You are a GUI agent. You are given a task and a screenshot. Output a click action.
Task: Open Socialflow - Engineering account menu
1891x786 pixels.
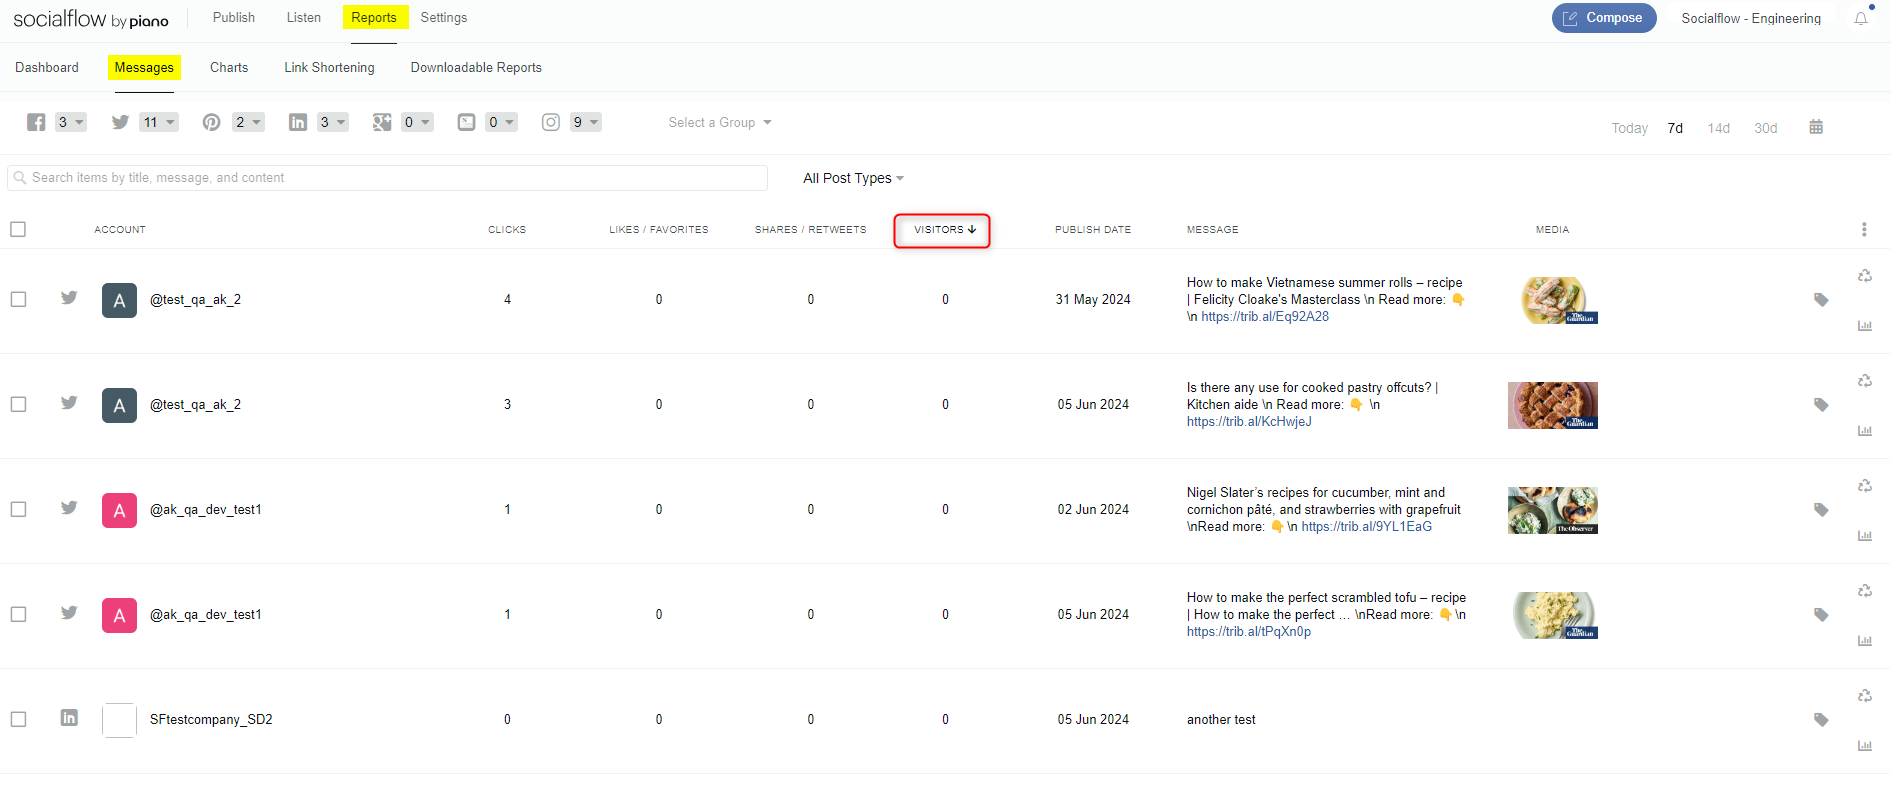(1751, 18)
